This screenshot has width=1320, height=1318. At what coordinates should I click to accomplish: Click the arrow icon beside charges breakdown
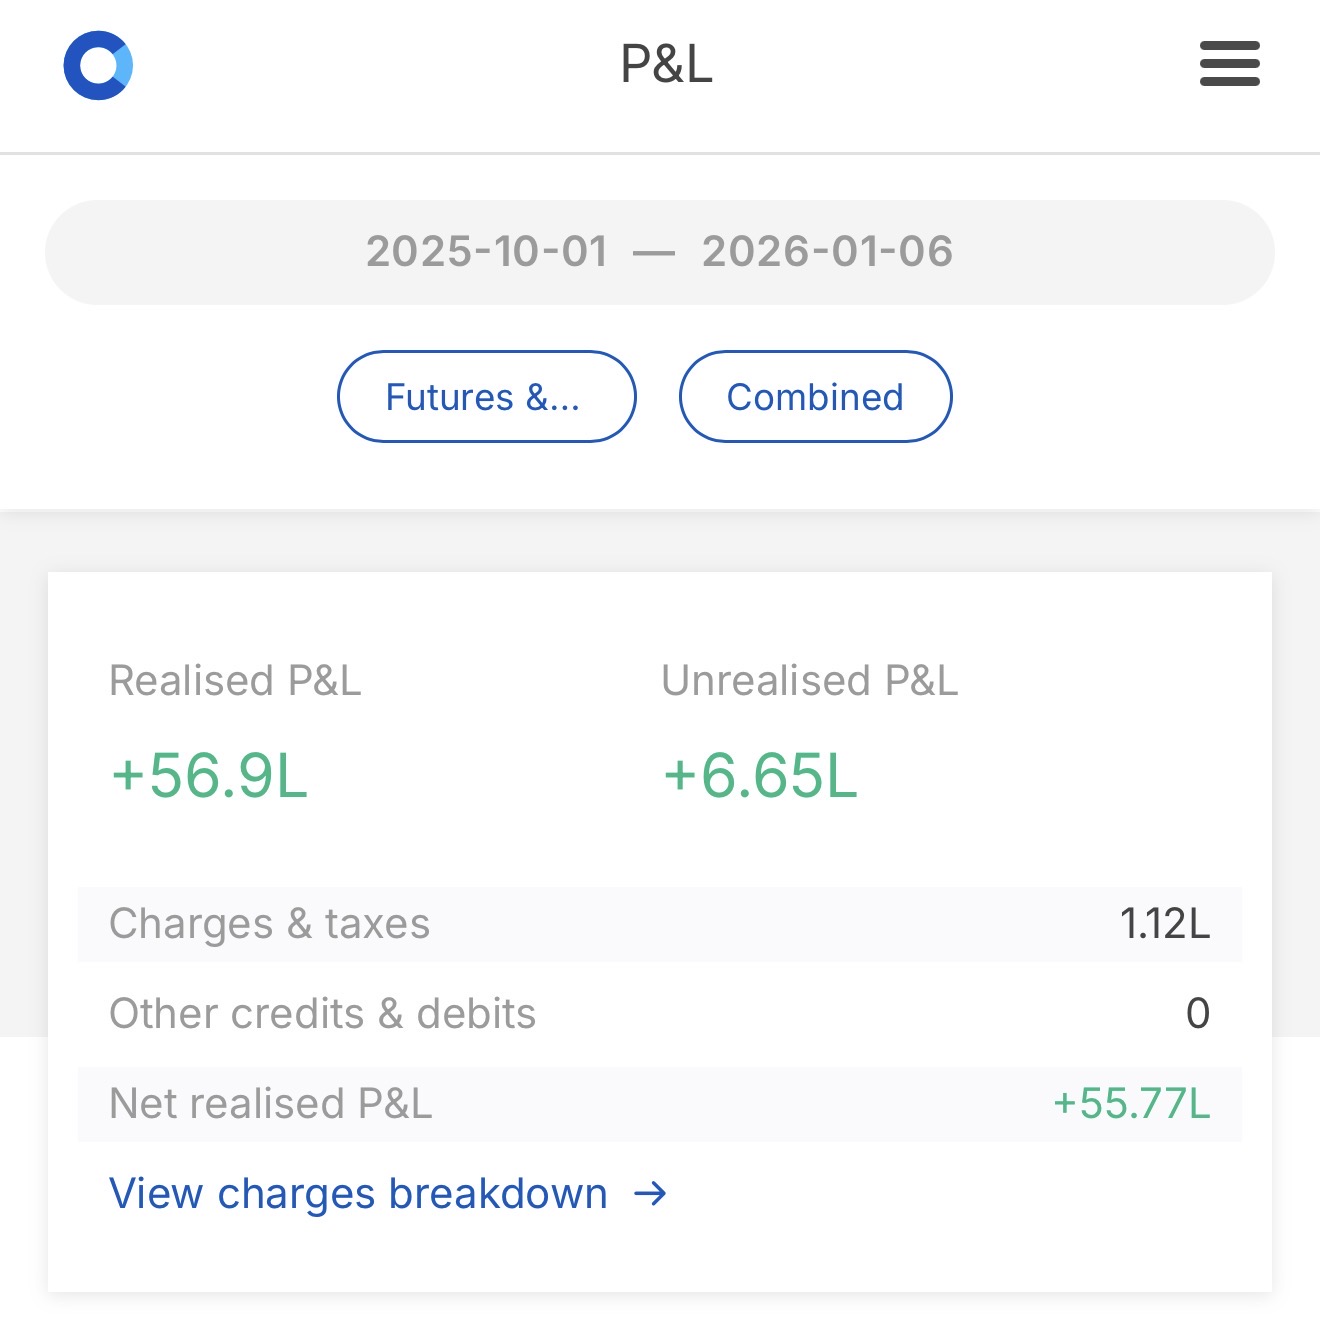tap(651, 1192)
